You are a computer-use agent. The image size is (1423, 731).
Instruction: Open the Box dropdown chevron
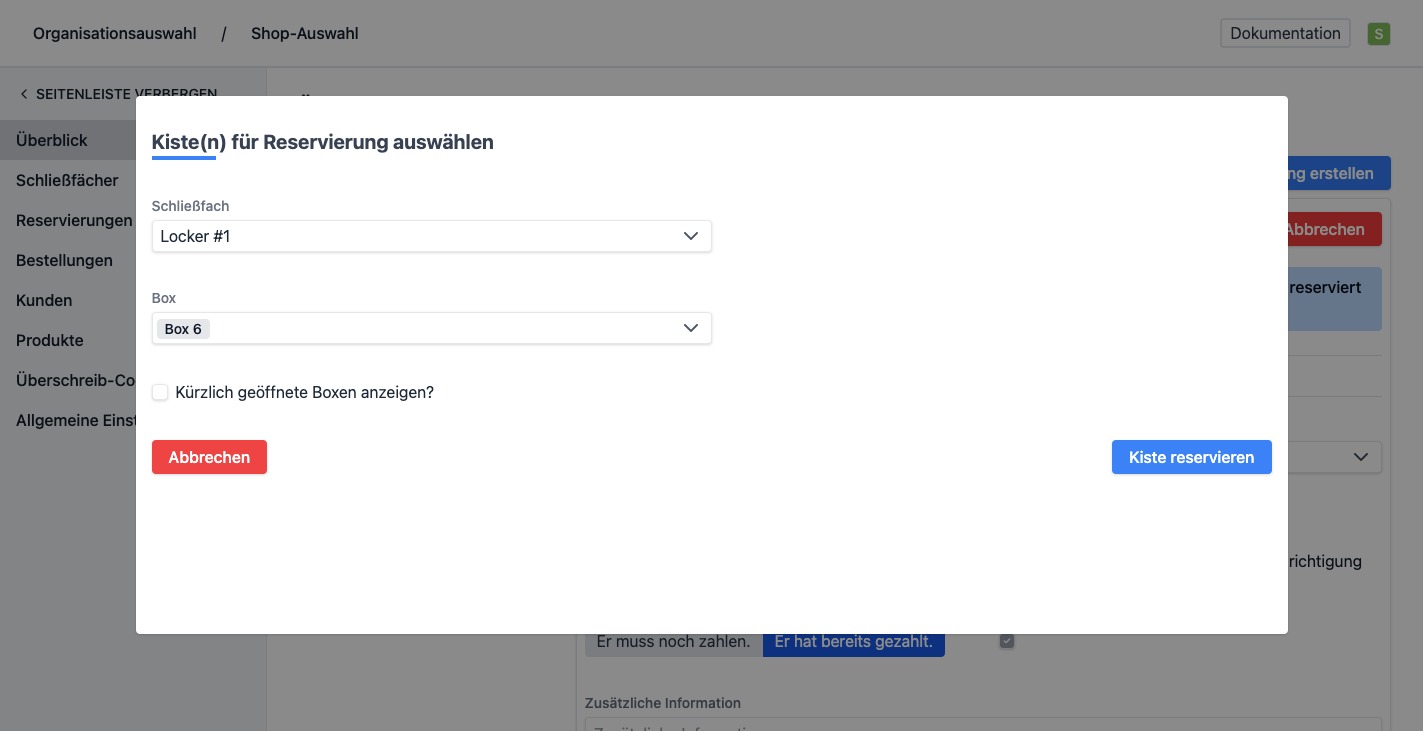click(690, 328)
